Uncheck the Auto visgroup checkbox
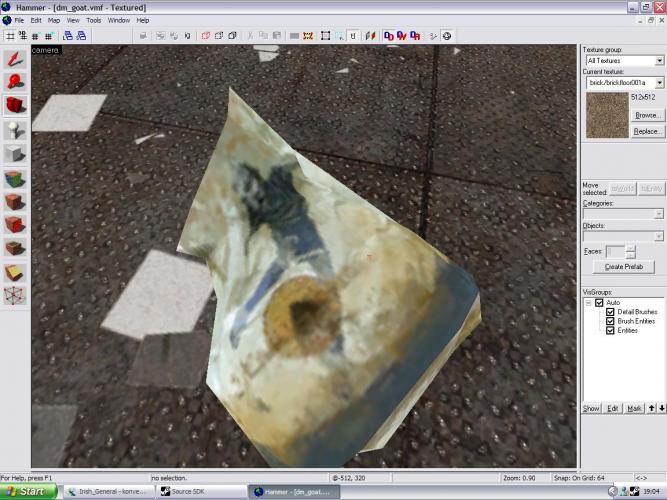This screenshot has width=667, height=500. coord(600,303)
